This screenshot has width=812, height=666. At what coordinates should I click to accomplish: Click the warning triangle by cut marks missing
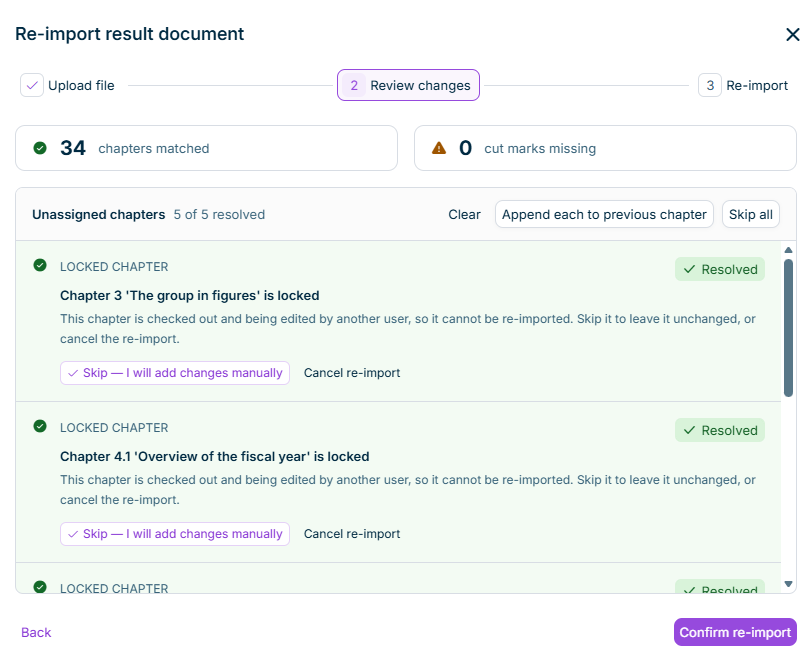[x=439, y=148]
